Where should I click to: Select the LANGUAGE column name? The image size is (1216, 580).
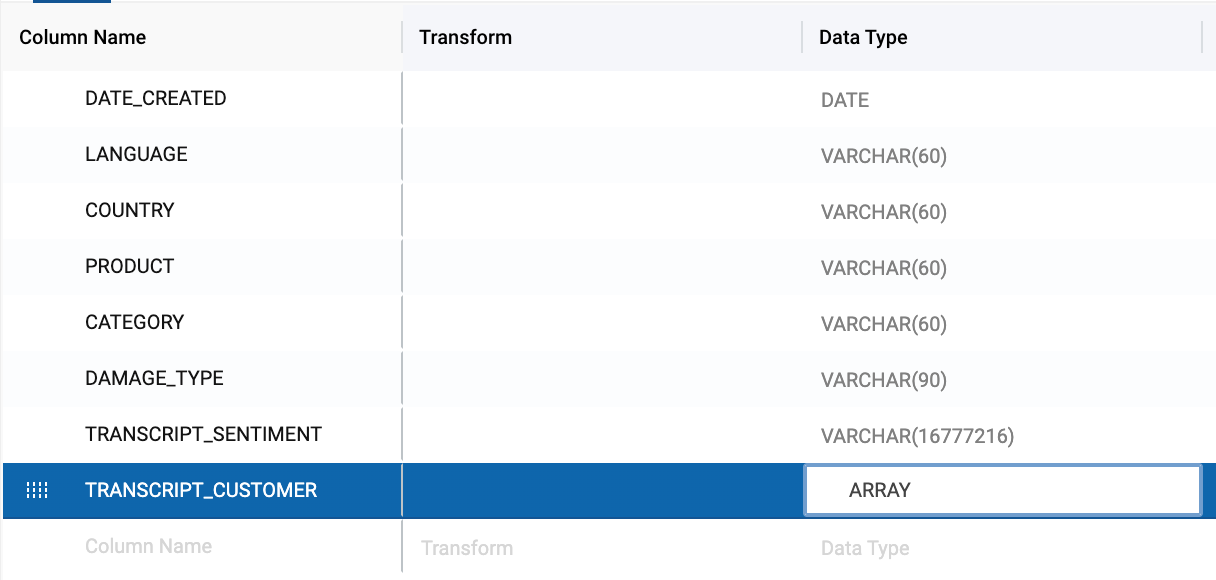click(x=136, y=154)
